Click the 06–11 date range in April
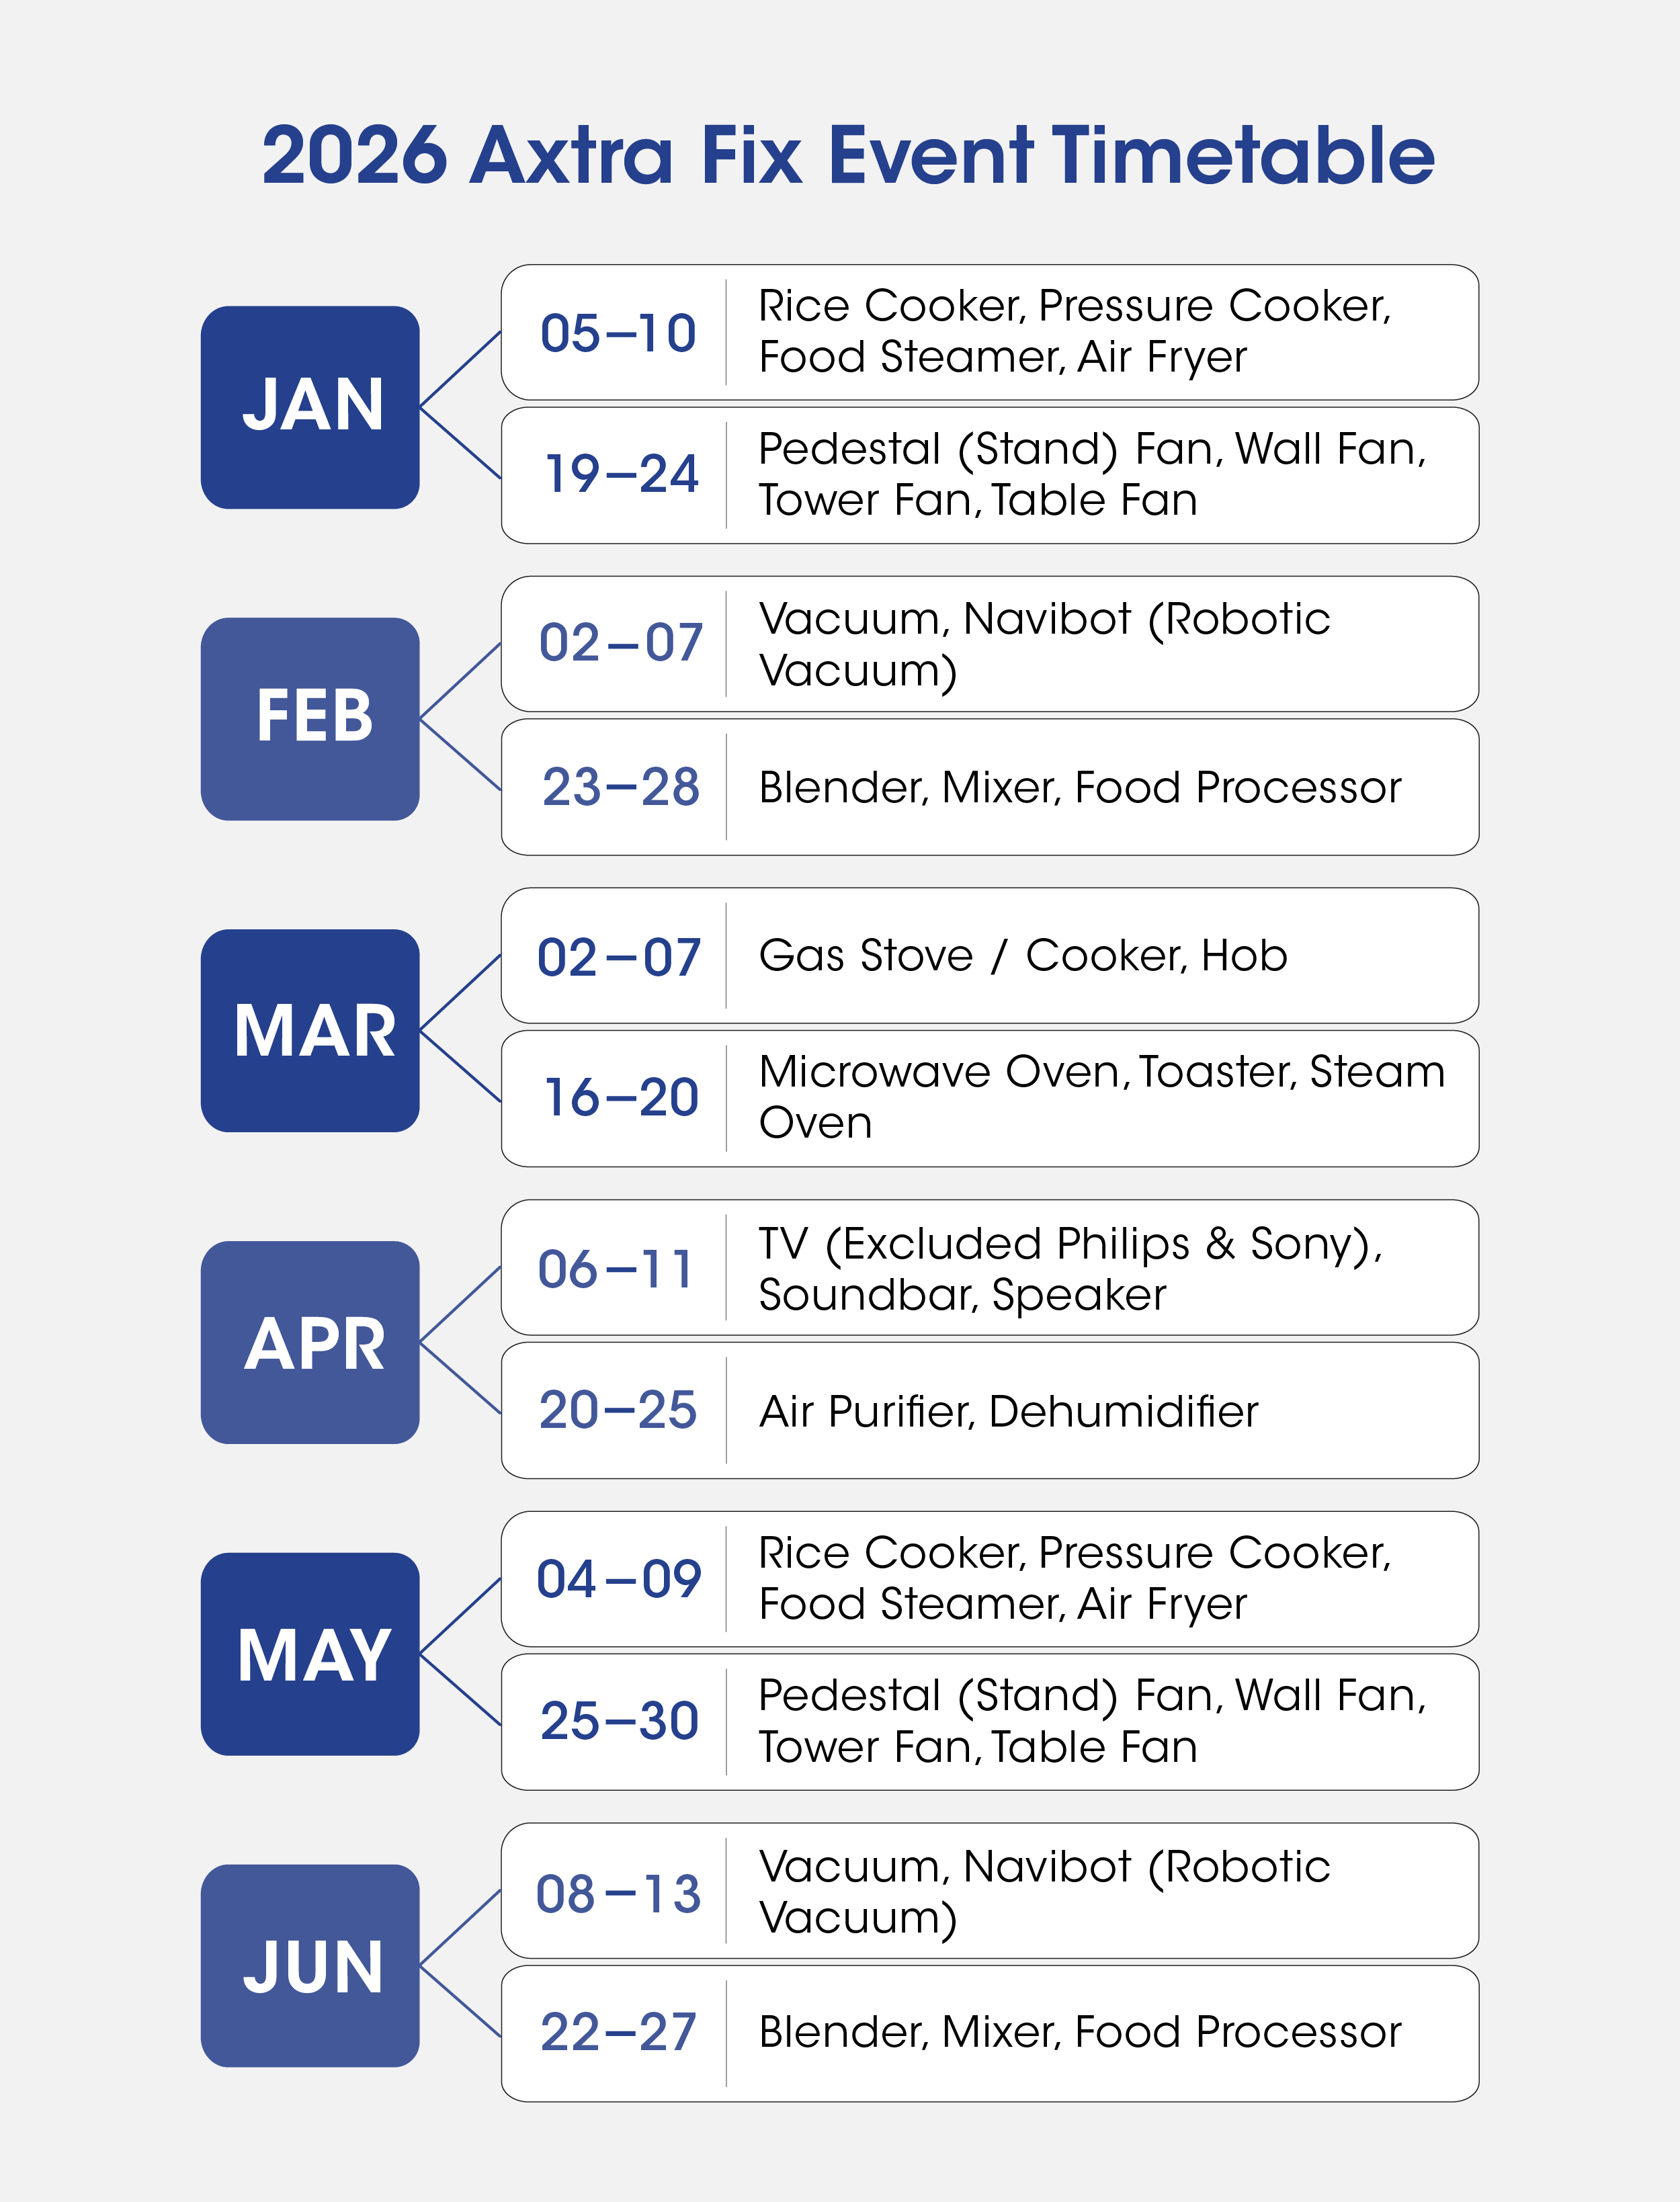This screenshot has width=1680, height=2202. (616, 1269)
